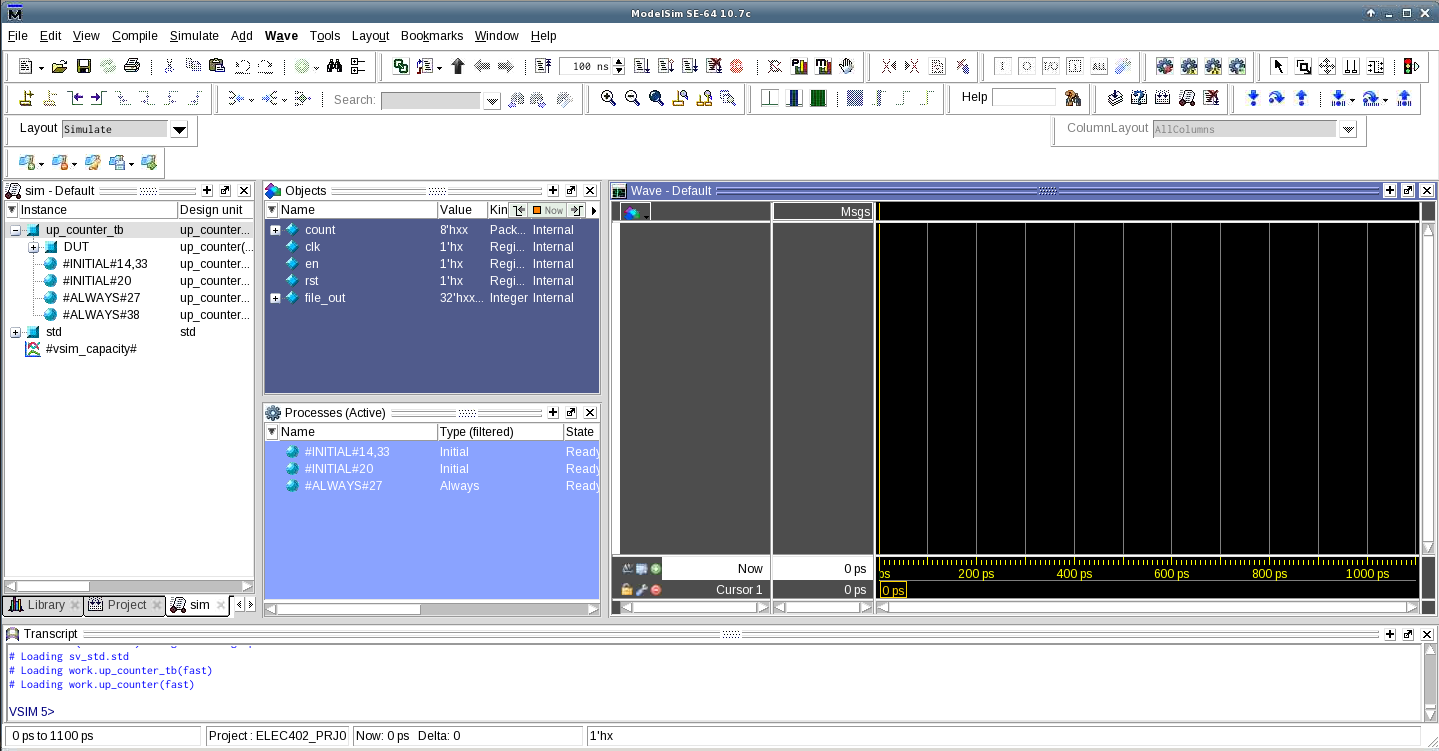Increase run length with stepper up arrow
Viewport: 1439px width, 751px height.
pyautogui.click(x=619, y=63)
